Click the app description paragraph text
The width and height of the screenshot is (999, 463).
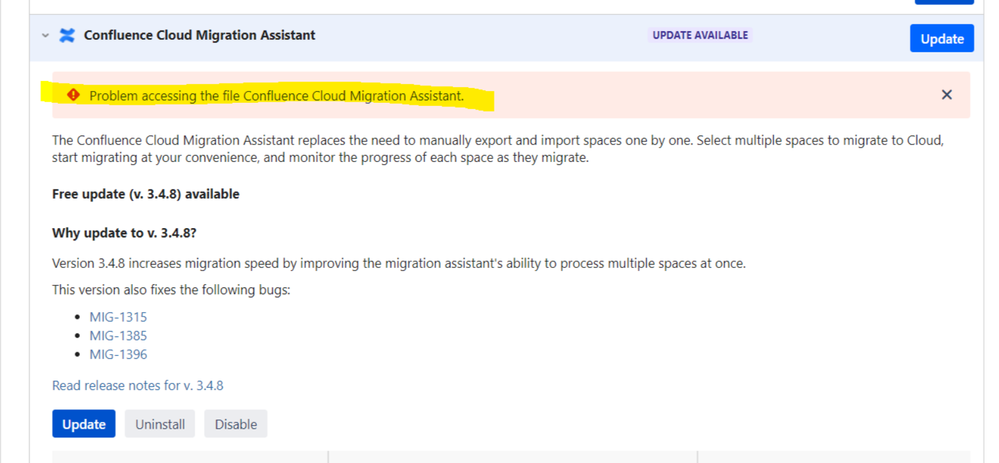click(x=498, y=149)
